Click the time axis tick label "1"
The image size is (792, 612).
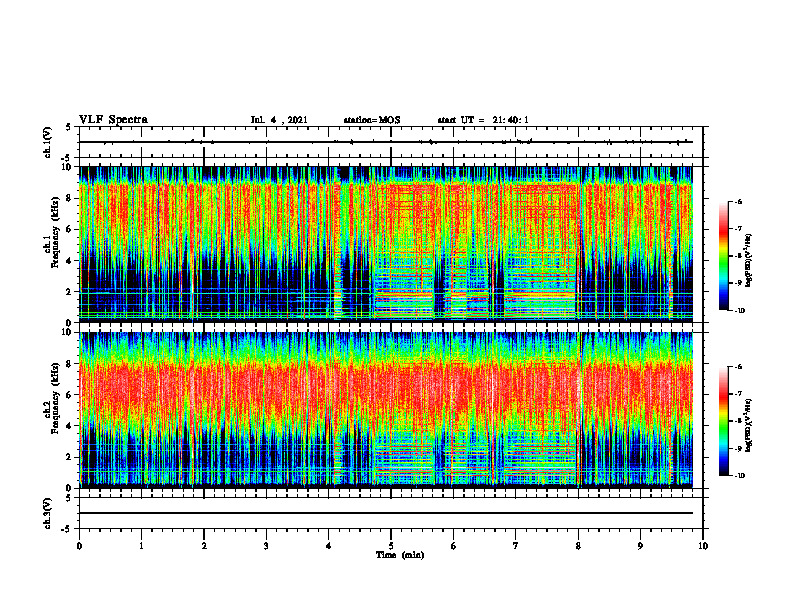click(141, 546)
